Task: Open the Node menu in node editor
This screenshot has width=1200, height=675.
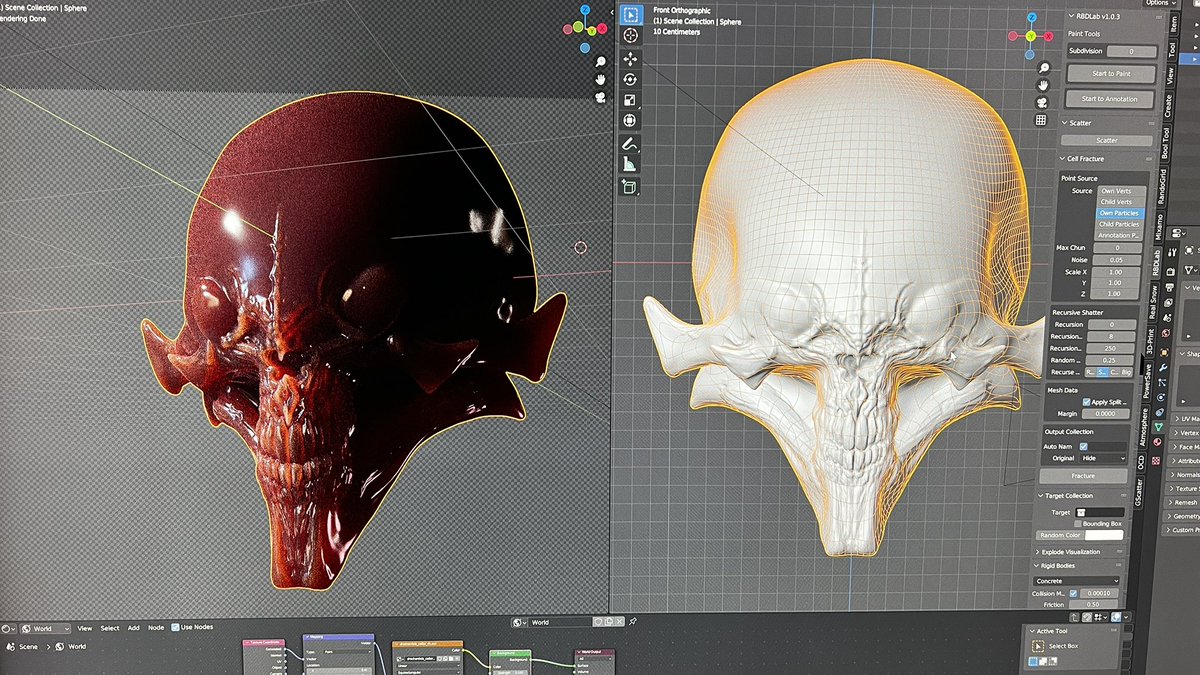Action: coord(155,628)
